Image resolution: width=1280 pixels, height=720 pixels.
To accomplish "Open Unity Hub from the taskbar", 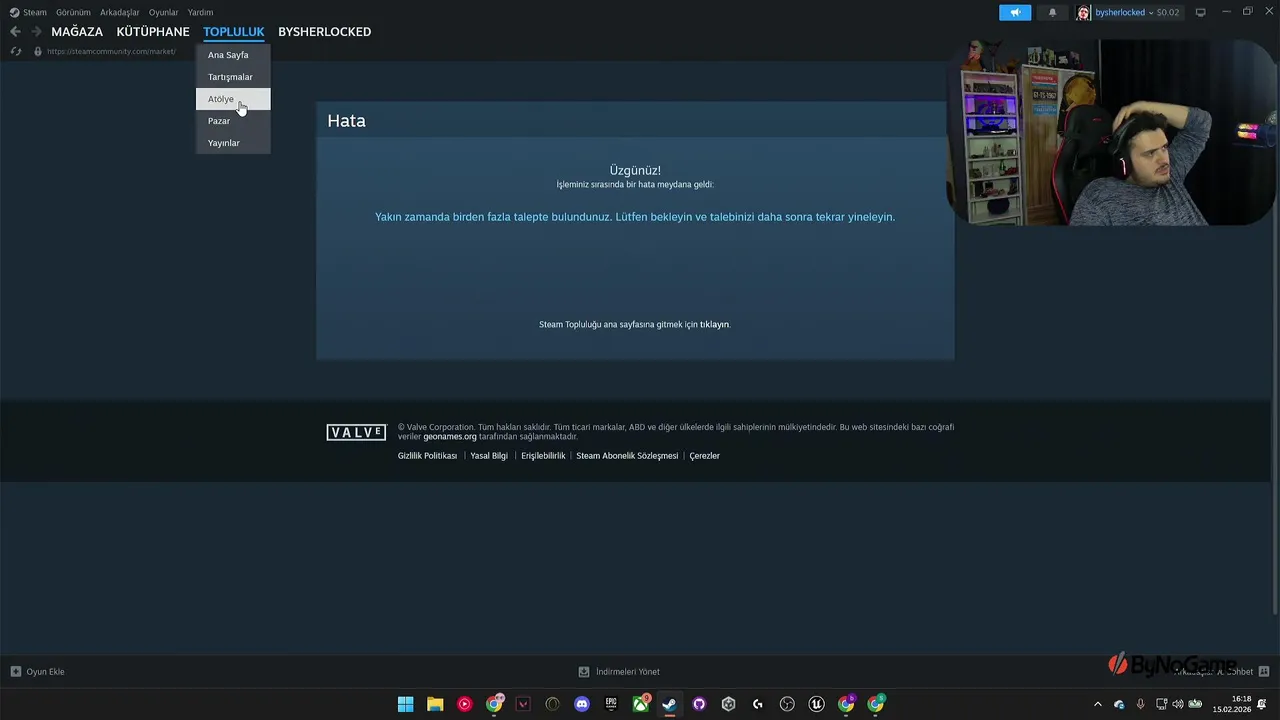I will (x=728, y=704).
